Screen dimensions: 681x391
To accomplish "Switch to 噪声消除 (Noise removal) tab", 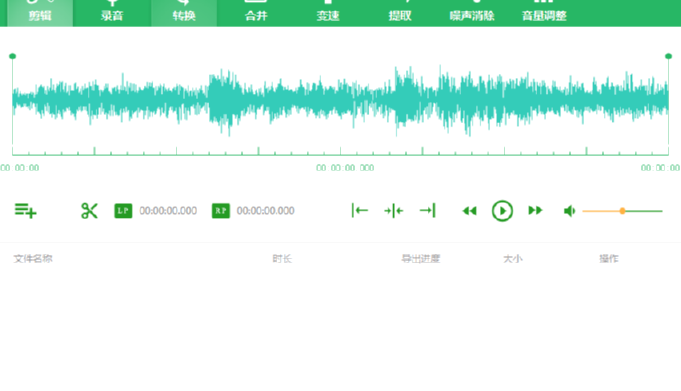I will (x=472, y=13).
